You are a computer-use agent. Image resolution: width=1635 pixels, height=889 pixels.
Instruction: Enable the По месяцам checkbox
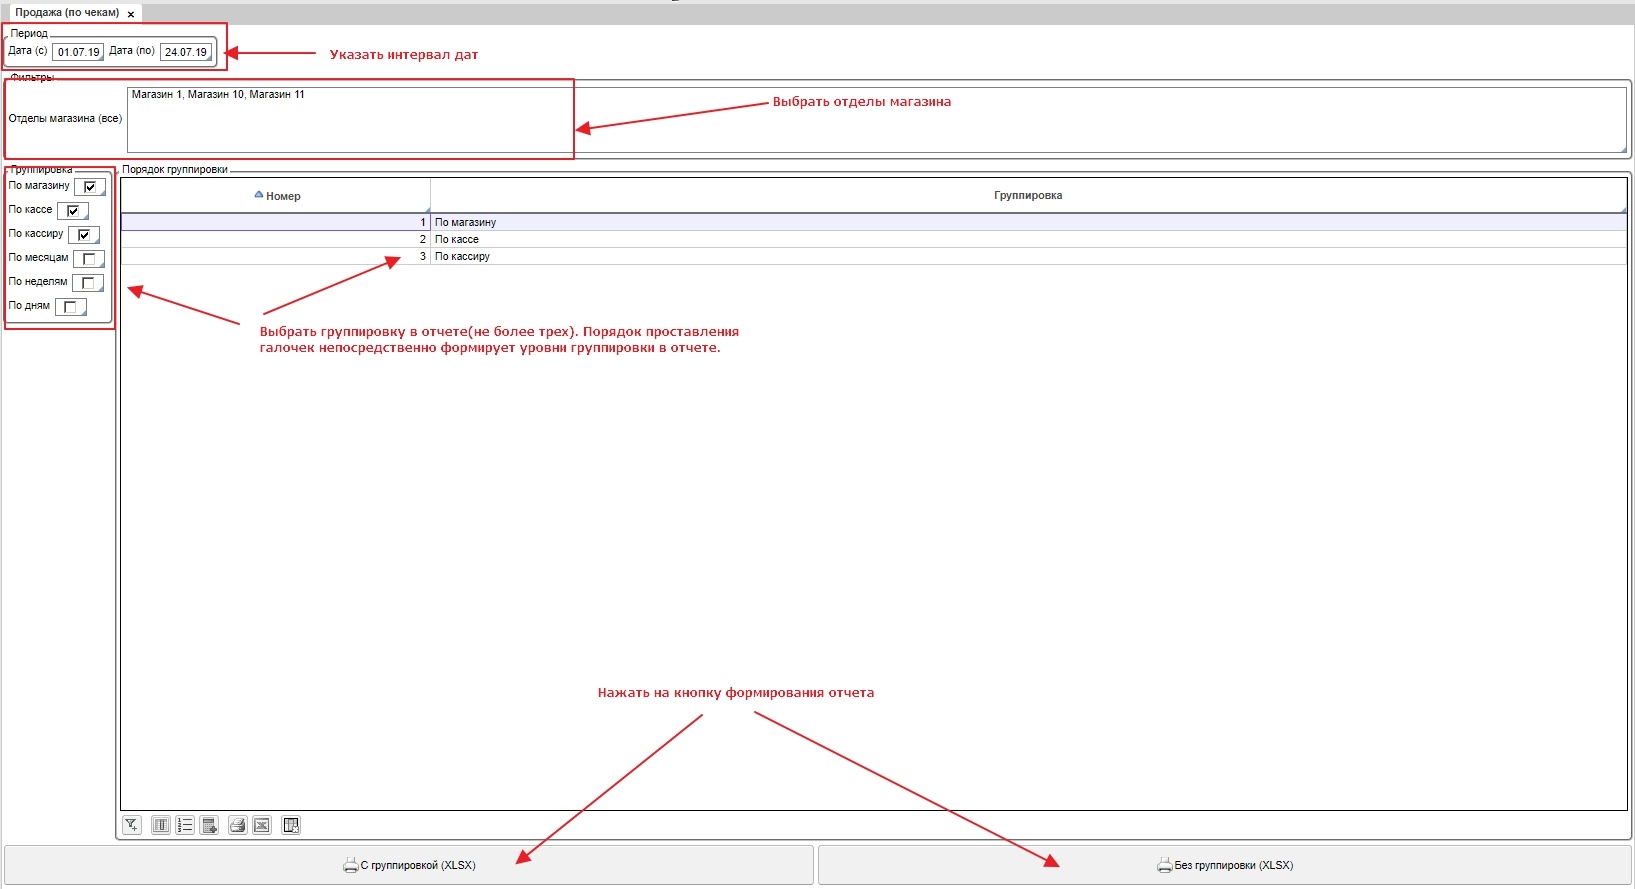pos(88,259)
